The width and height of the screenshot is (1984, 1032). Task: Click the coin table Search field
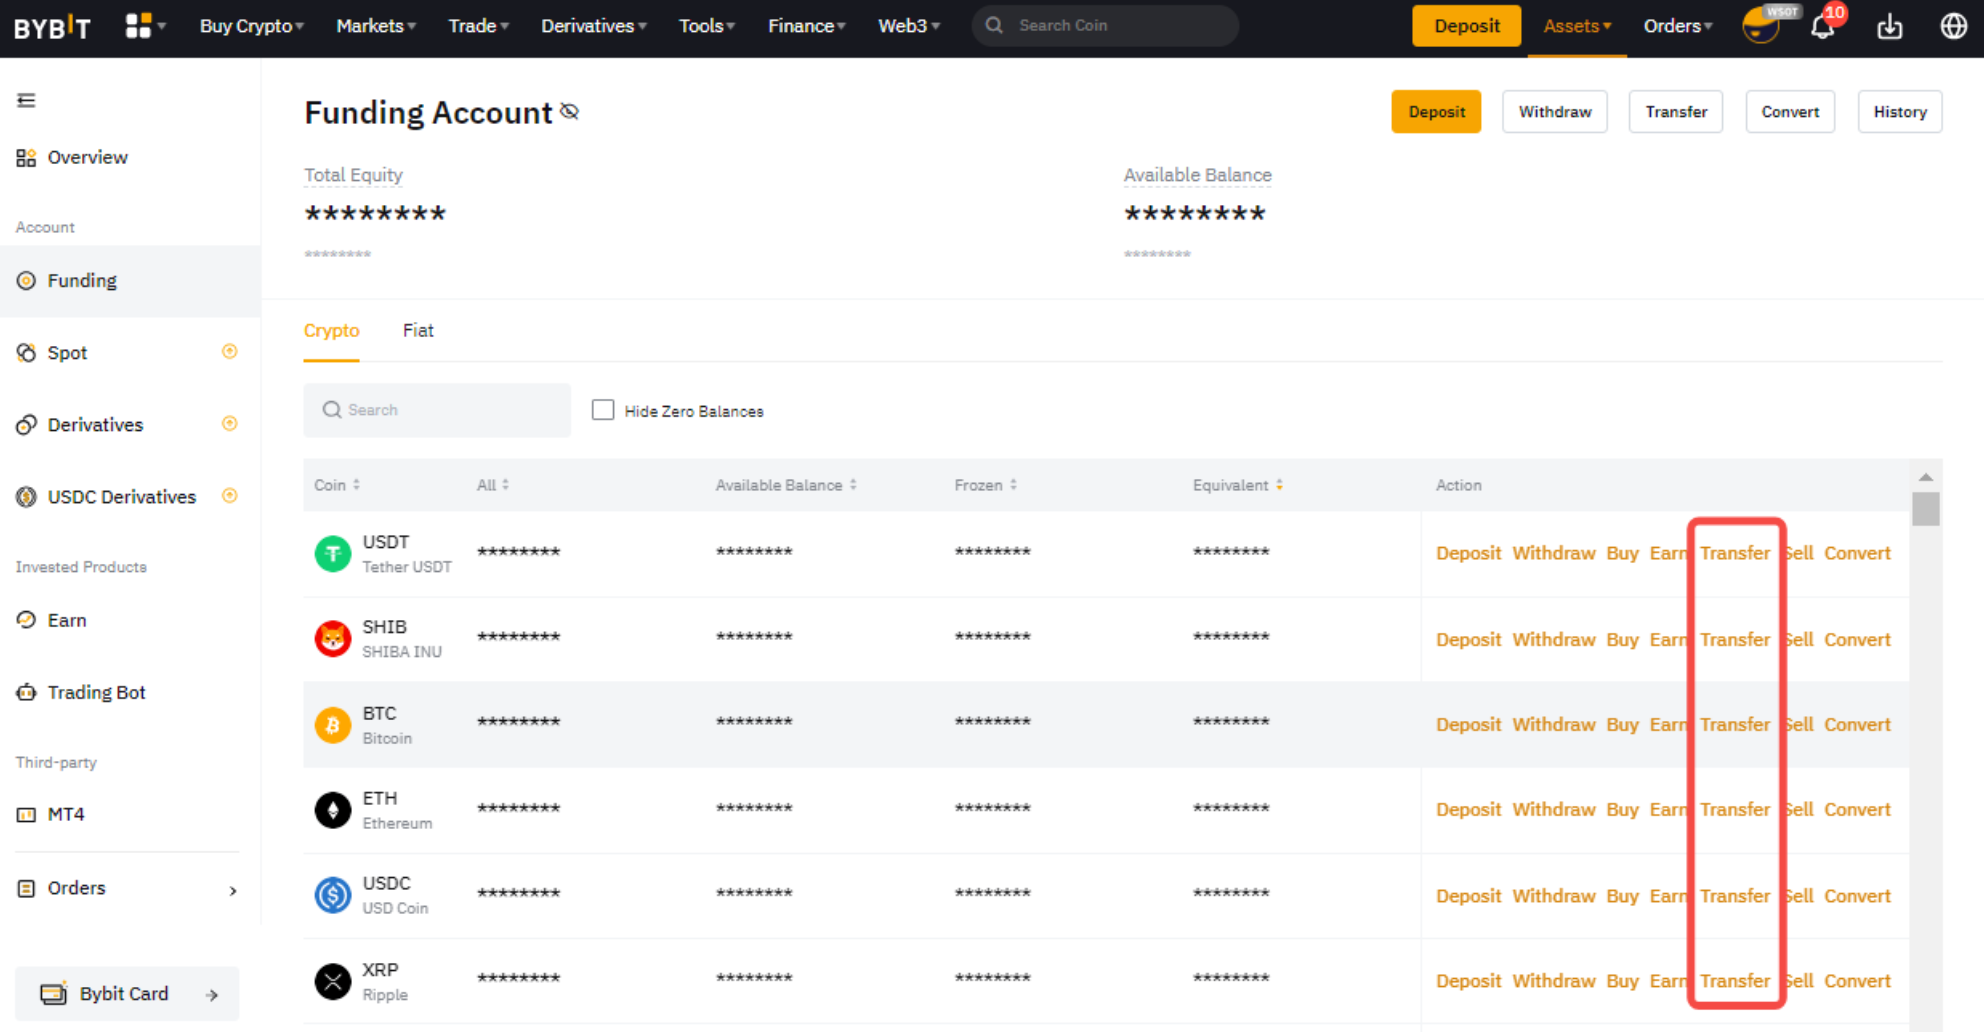click(x=437, y=410)
